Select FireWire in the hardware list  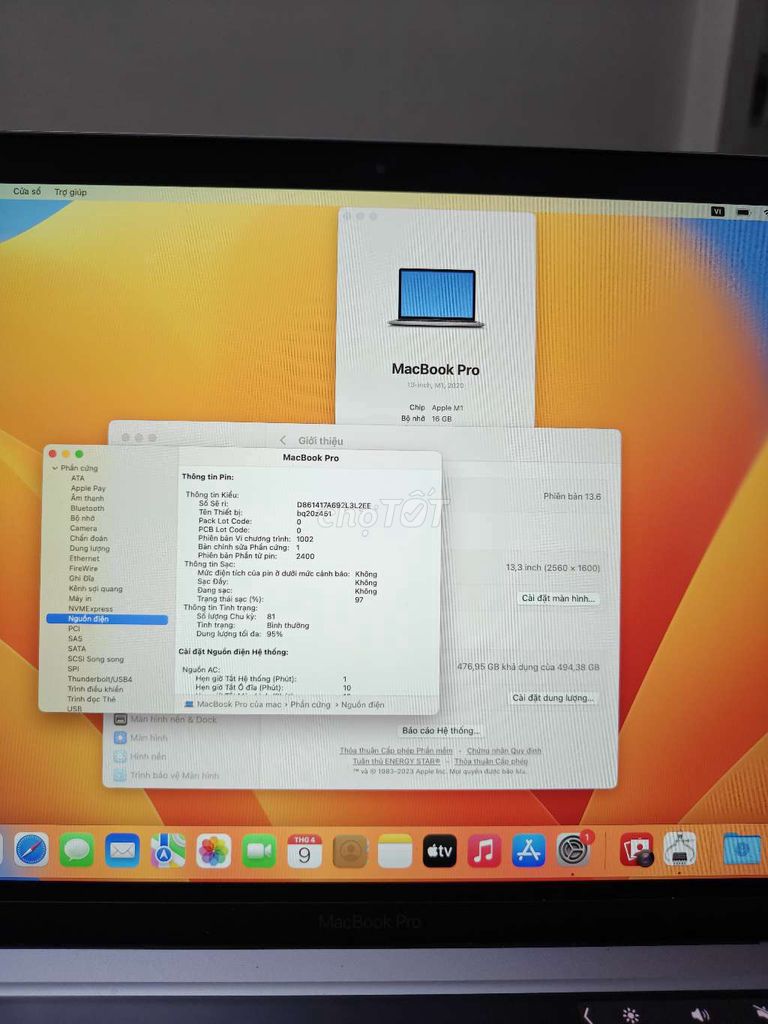(x=84, y=568)
